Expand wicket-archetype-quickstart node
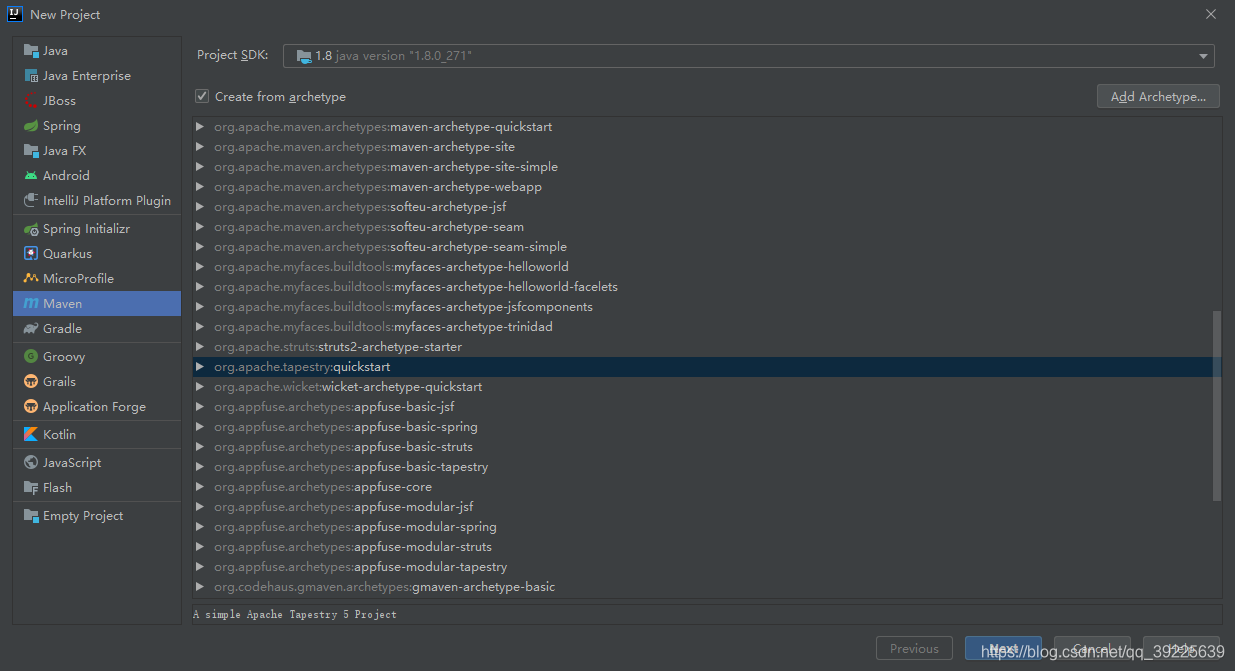The image size is (1235, 671). click(200, 387)
